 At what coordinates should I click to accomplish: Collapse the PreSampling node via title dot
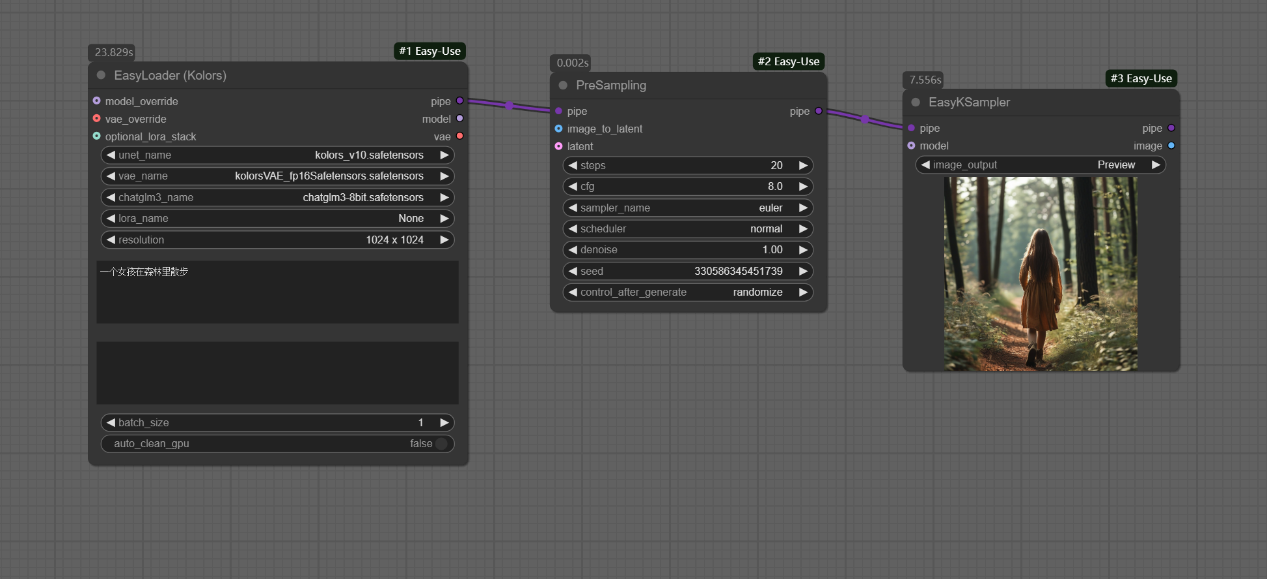(x=563, y=86)
